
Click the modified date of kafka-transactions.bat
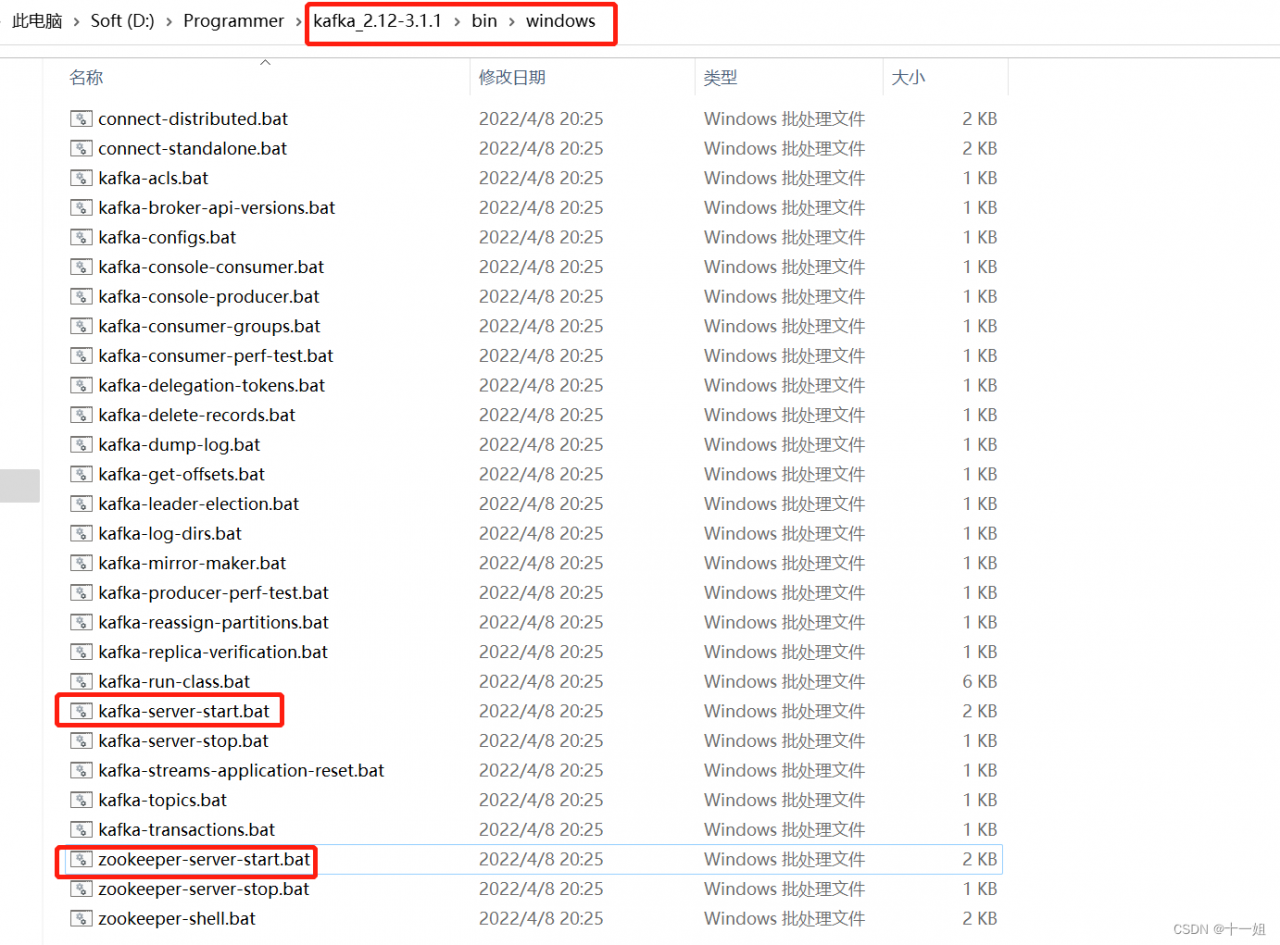pyautogui.click(x=541, y=830)
